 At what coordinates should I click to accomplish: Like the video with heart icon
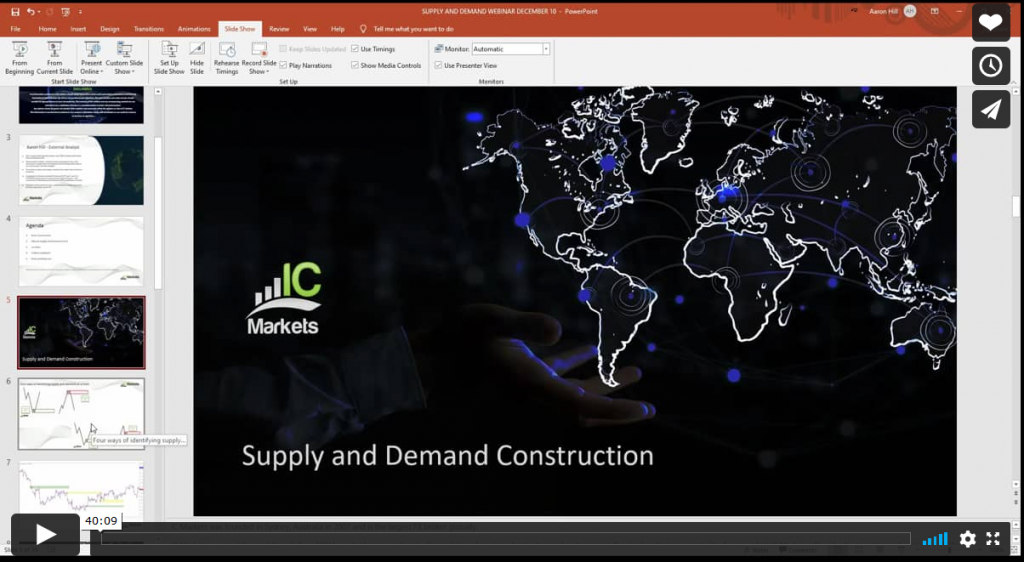click(x=991, y=23)
